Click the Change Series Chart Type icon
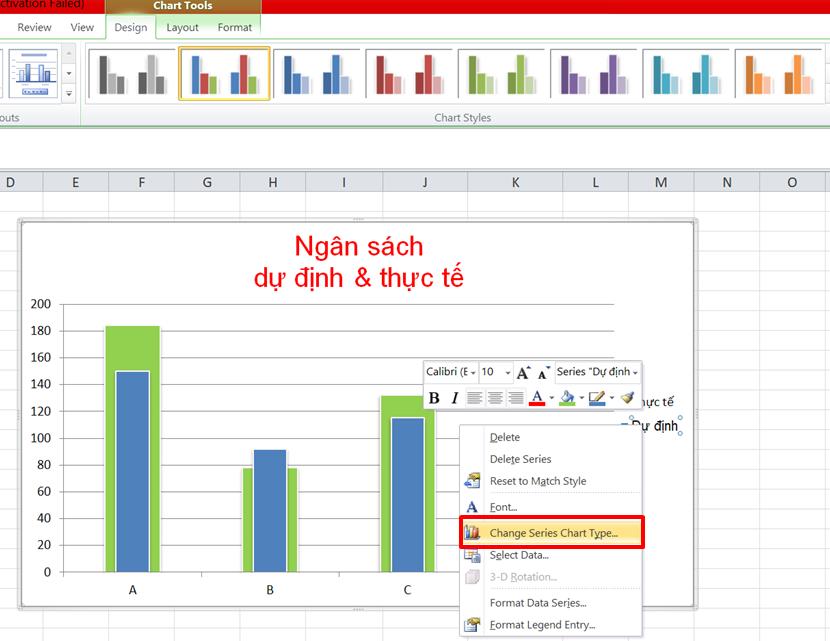 tap(472, 532)
